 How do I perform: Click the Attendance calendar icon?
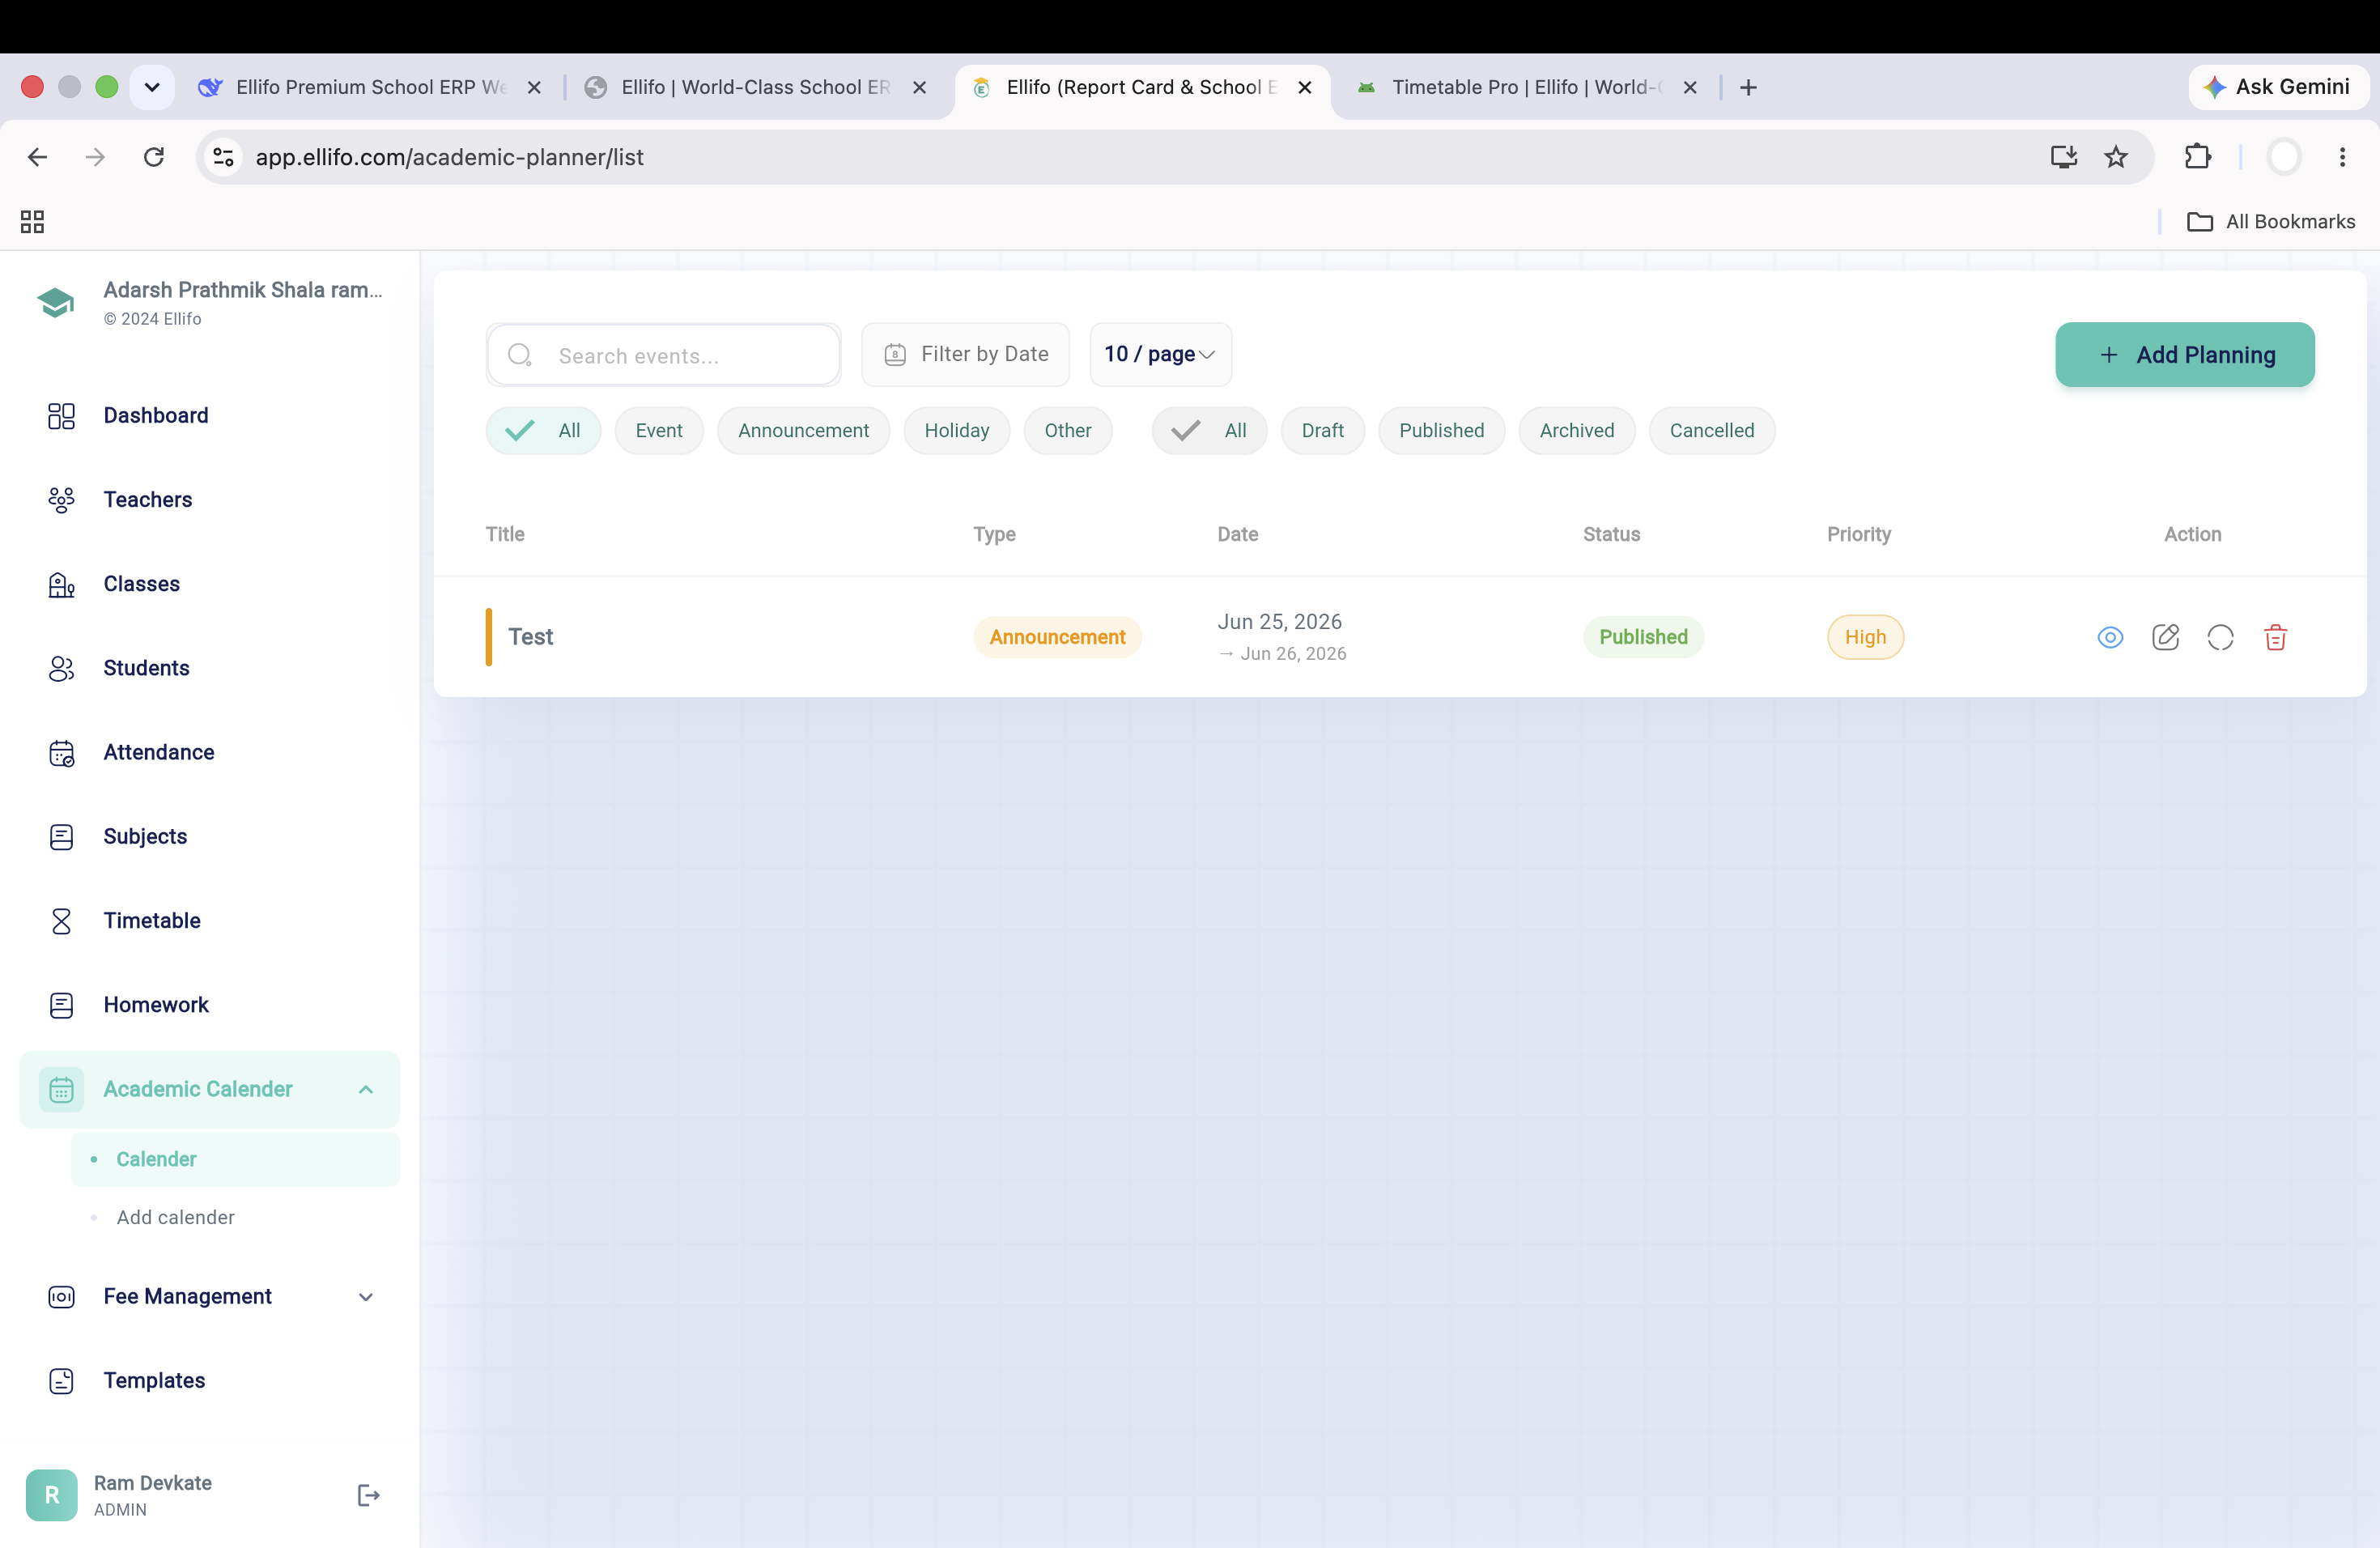tap(61, 752)
